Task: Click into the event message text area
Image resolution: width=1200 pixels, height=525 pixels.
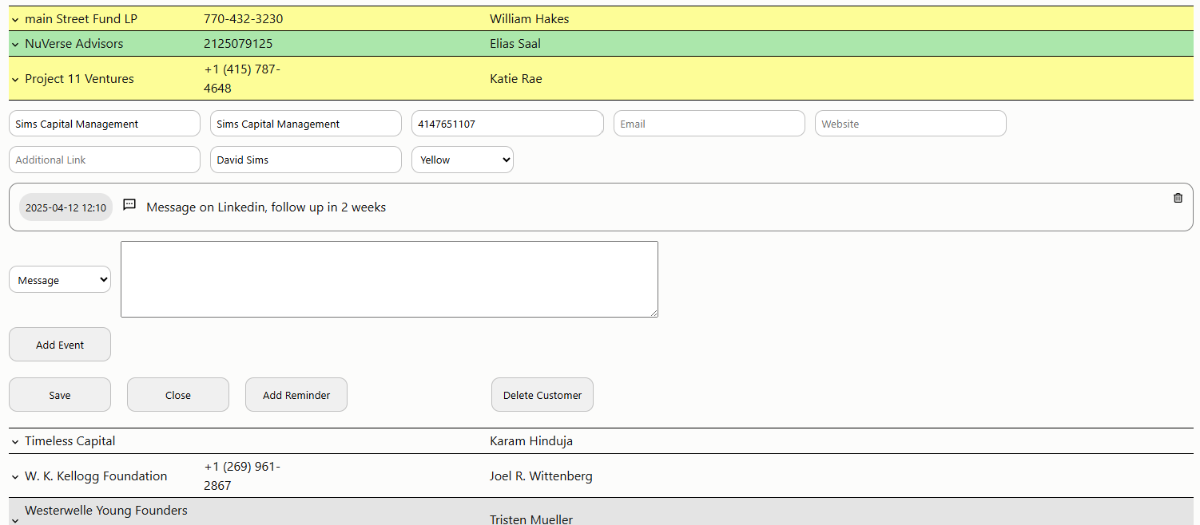Action: point(389,279)
